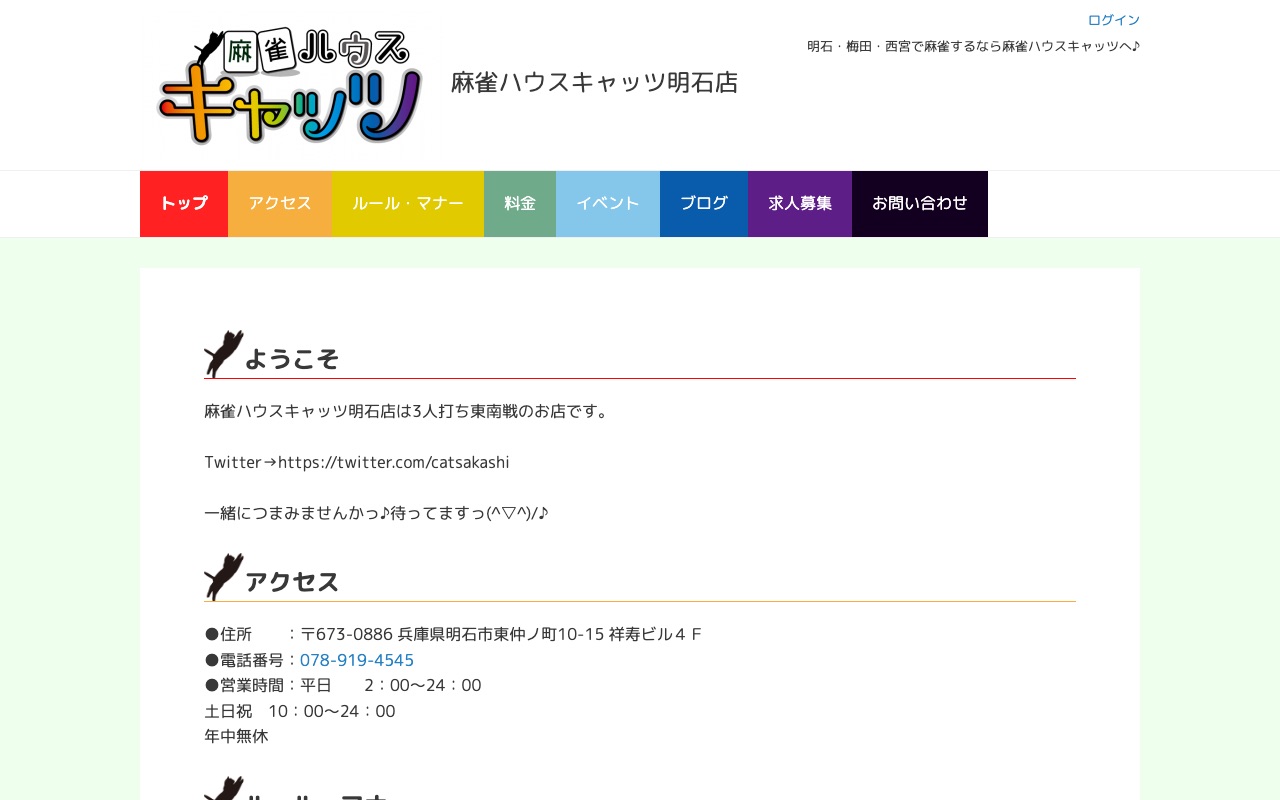Open the ブログ navigation item

point(704,204)
